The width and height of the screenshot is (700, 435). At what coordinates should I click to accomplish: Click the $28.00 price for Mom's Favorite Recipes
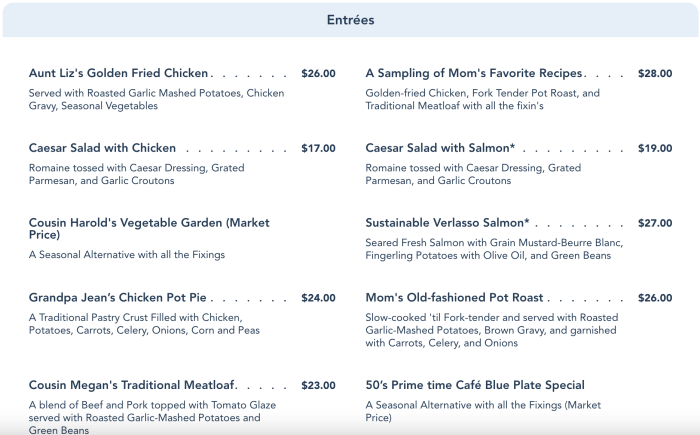click(655, 73)
